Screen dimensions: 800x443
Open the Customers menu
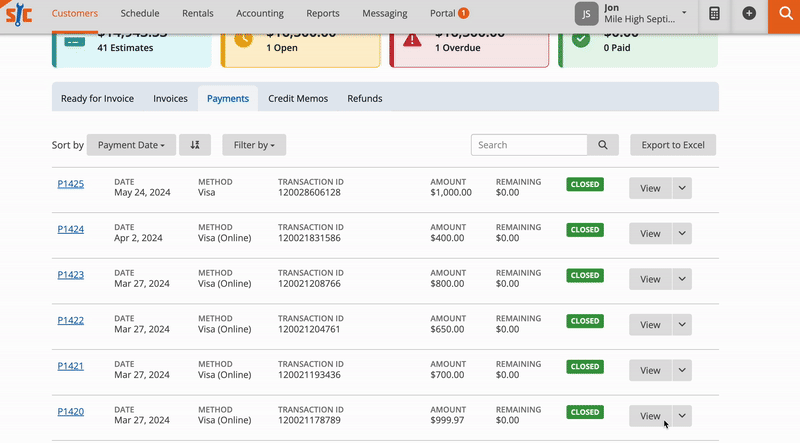point(74,13)
